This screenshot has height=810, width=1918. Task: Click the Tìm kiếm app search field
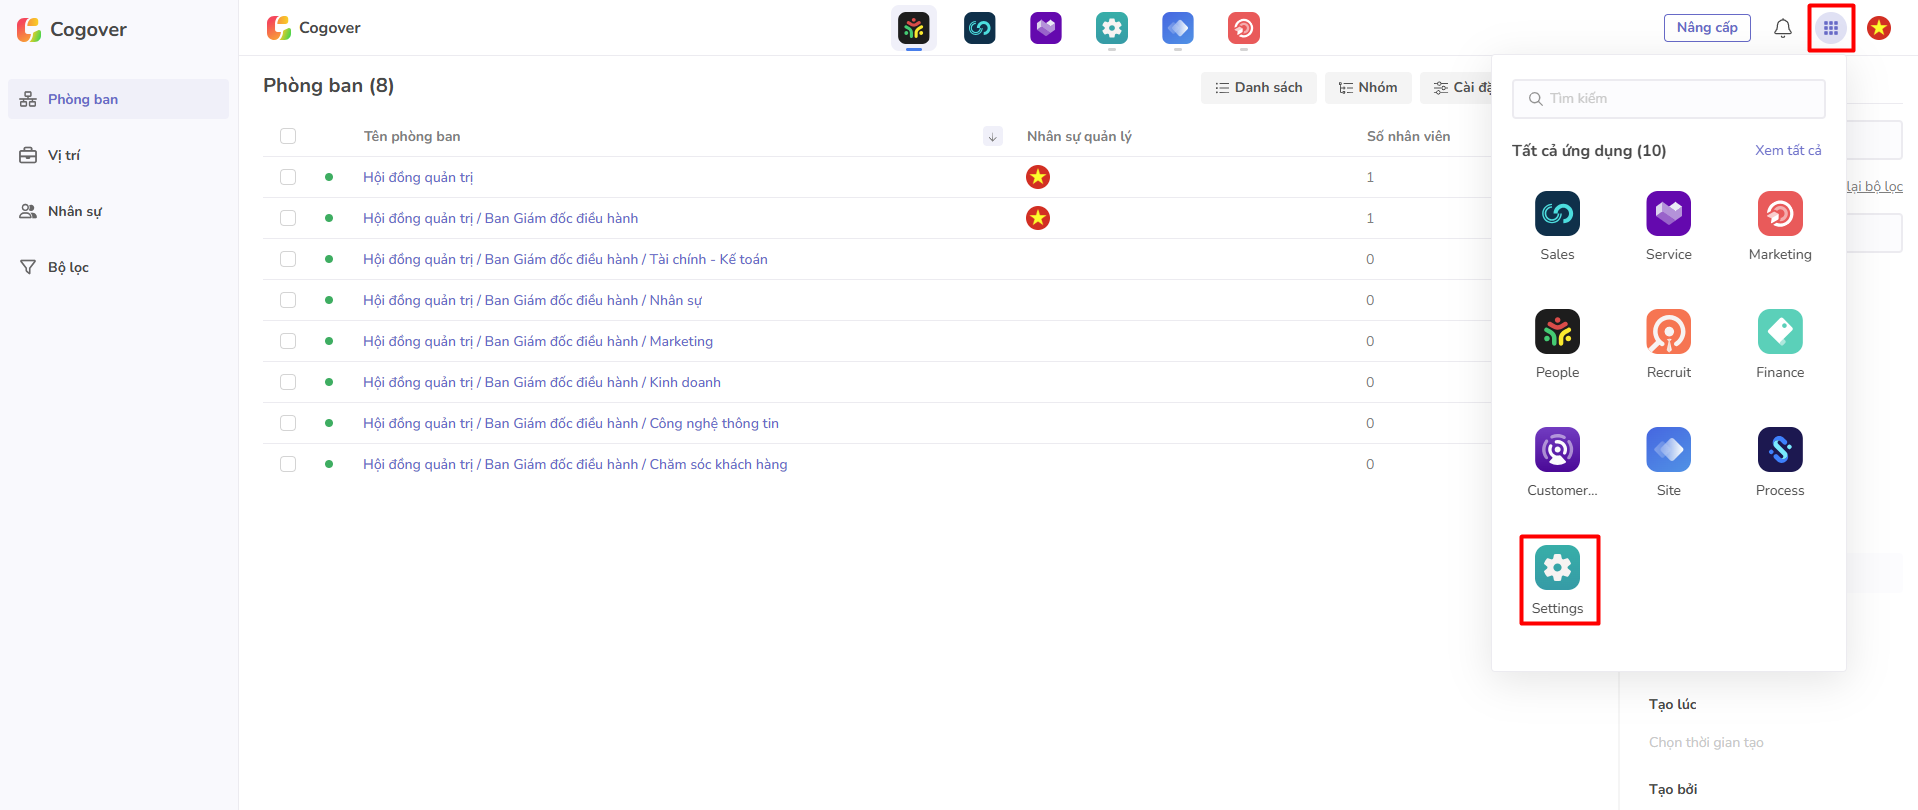pos(1668,98)
